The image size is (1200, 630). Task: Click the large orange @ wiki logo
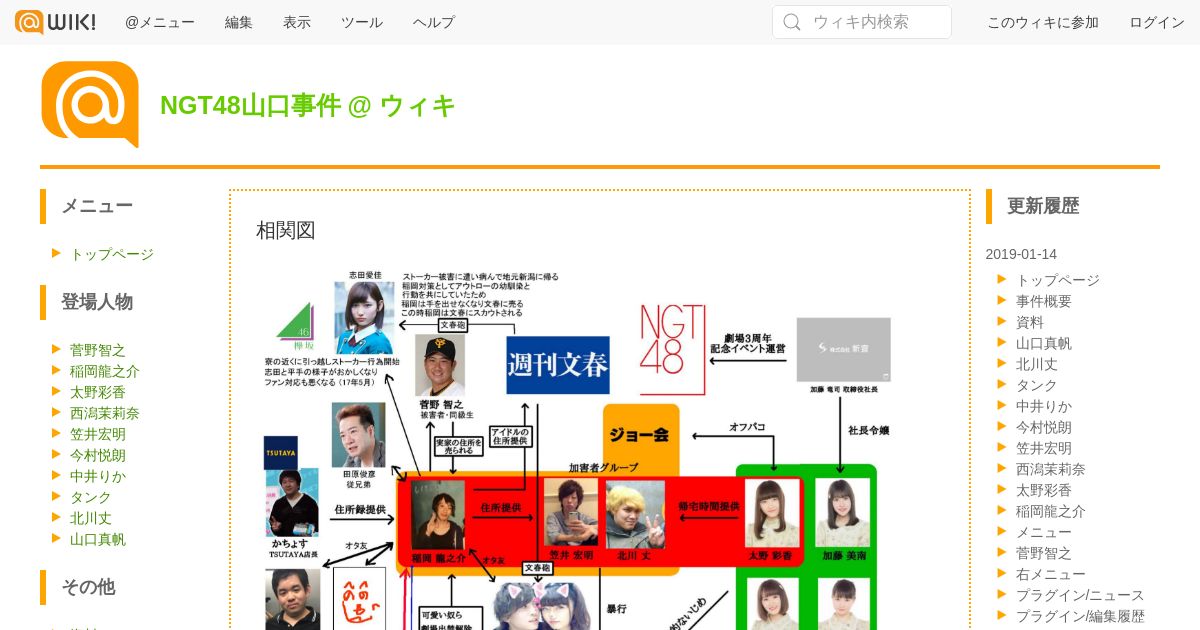coord(90,104)
